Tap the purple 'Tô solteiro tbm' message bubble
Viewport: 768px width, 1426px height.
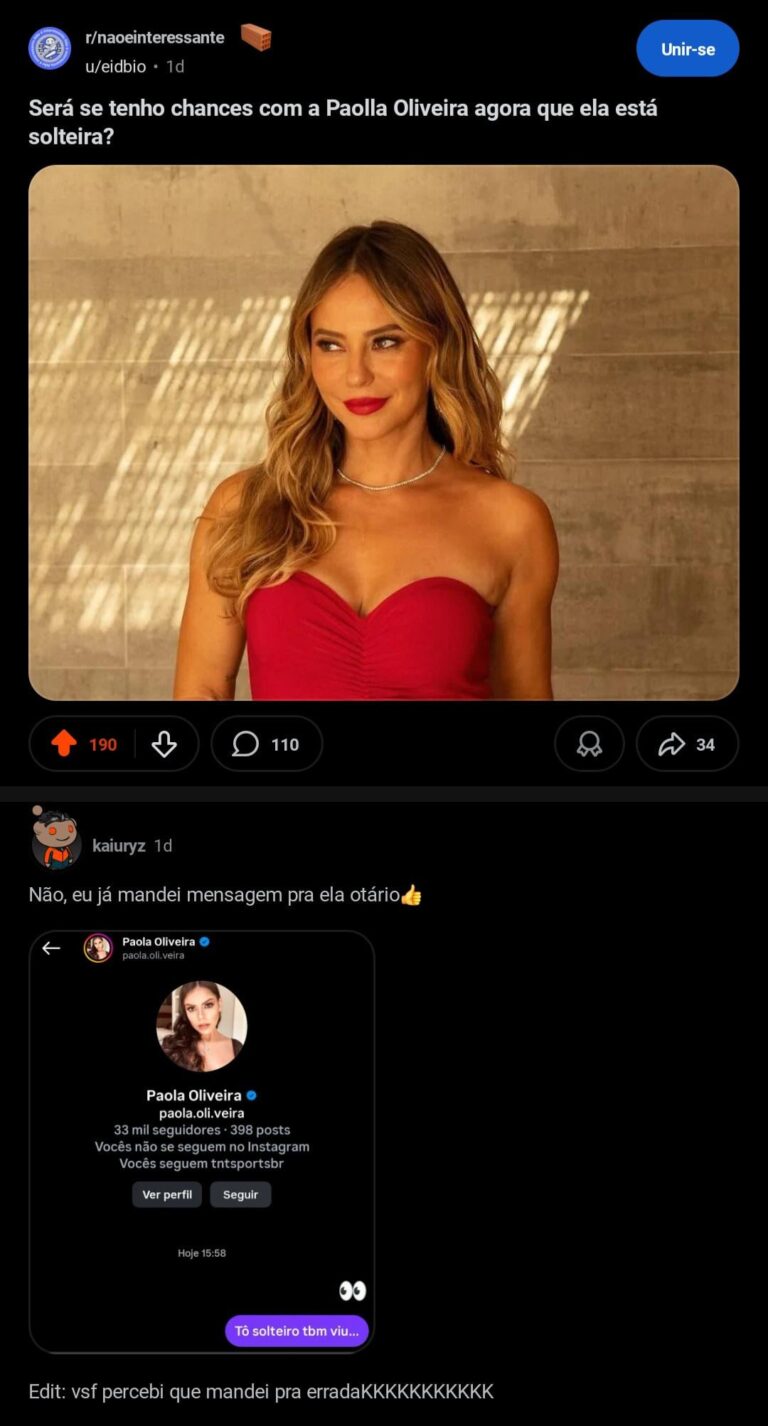296,1331
